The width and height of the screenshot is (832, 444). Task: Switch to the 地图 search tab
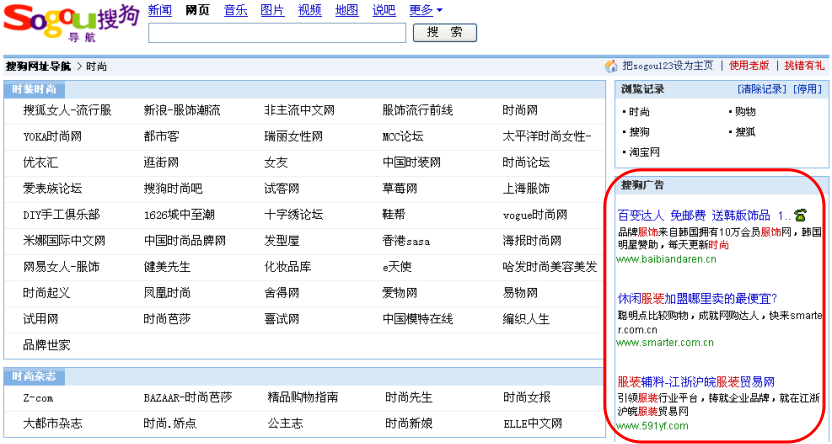pyautogui.click(x=347, y=10)
